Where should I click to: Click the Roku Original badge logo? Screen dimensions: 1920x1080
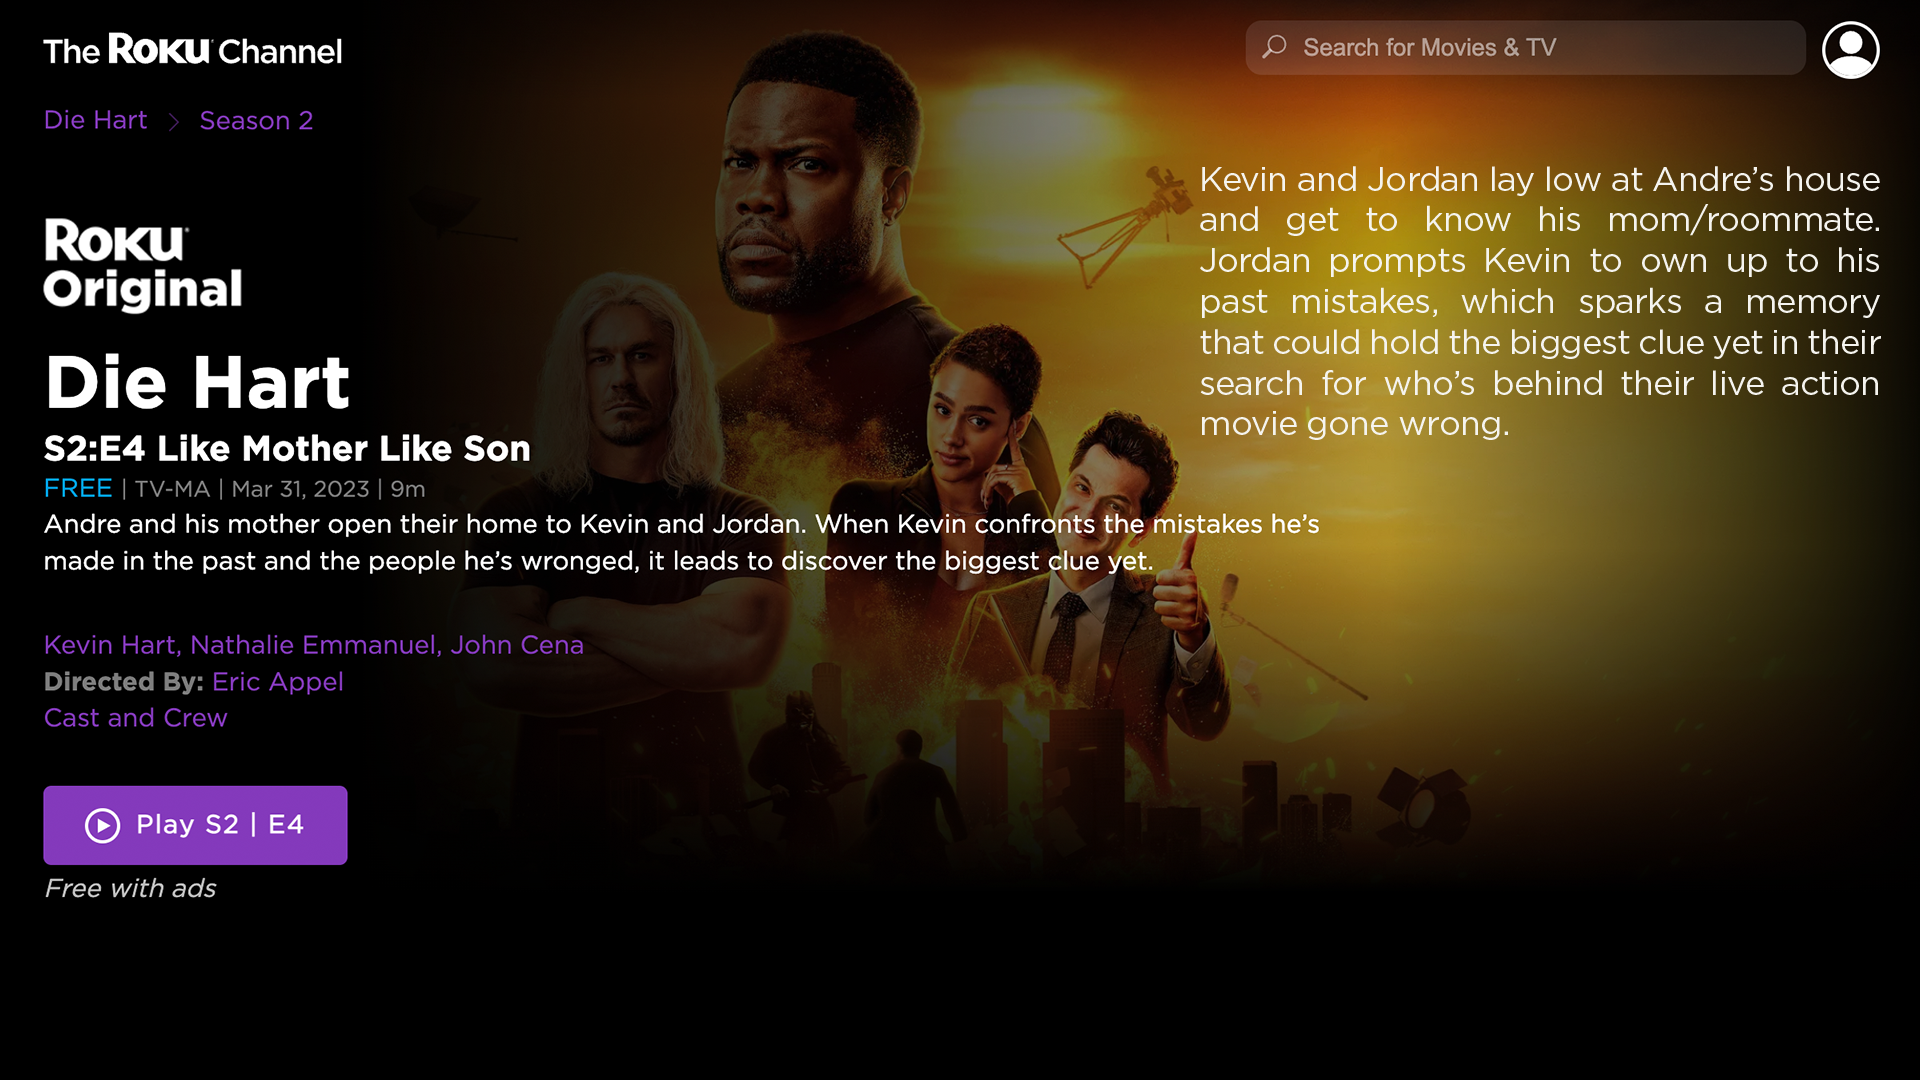point(143,264)
